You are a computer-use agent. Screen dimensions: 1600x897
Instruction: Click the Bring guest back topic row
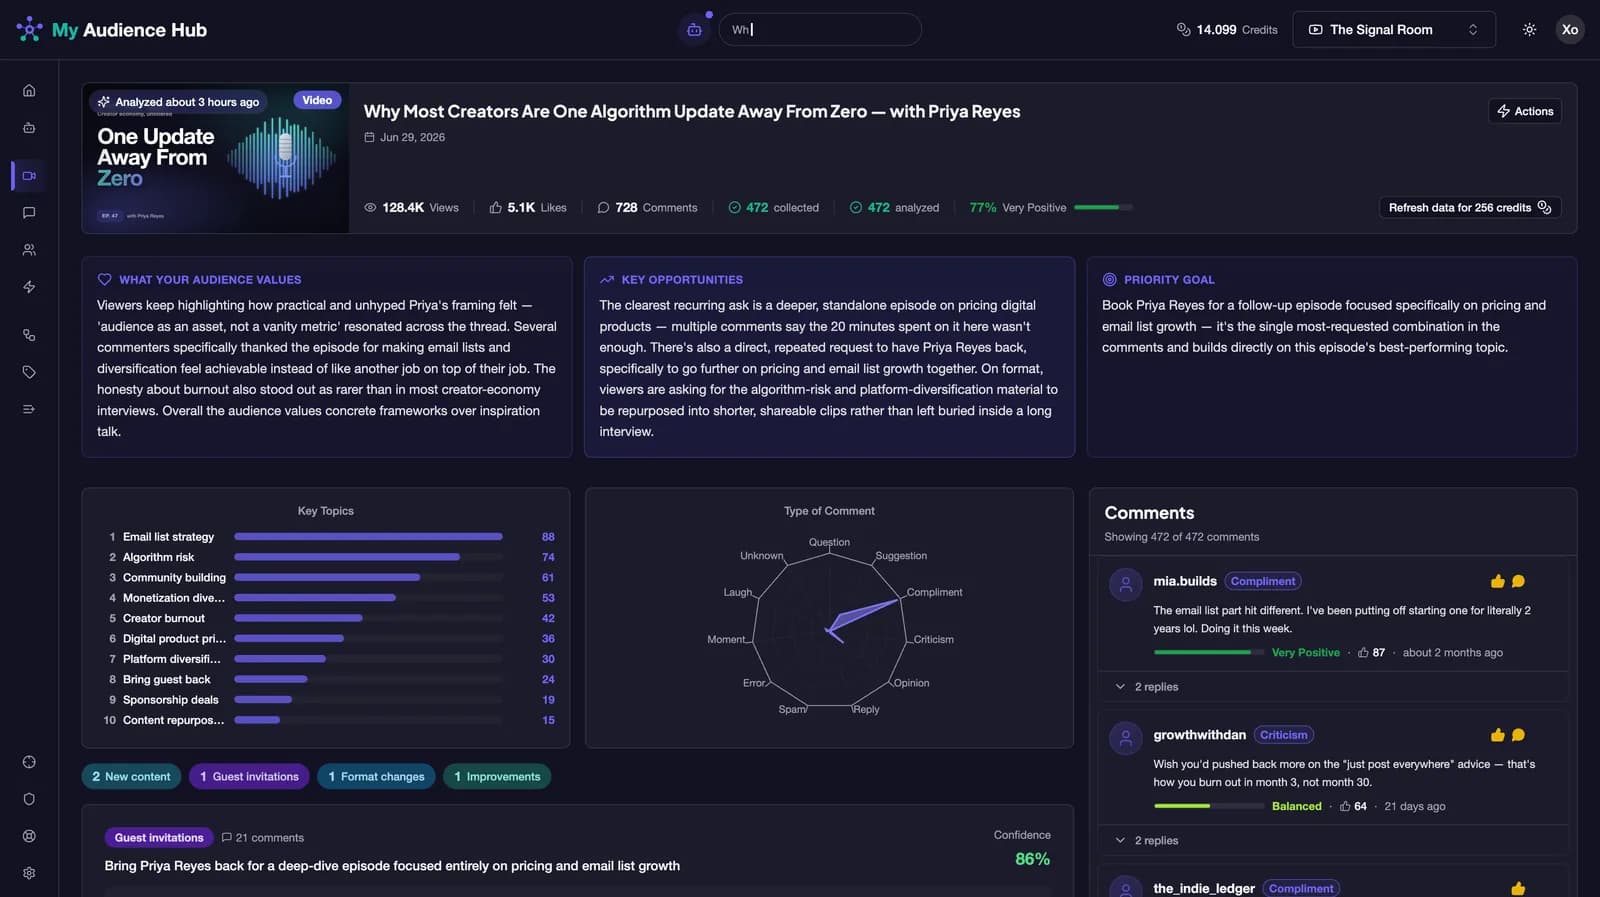coord(329,680)
